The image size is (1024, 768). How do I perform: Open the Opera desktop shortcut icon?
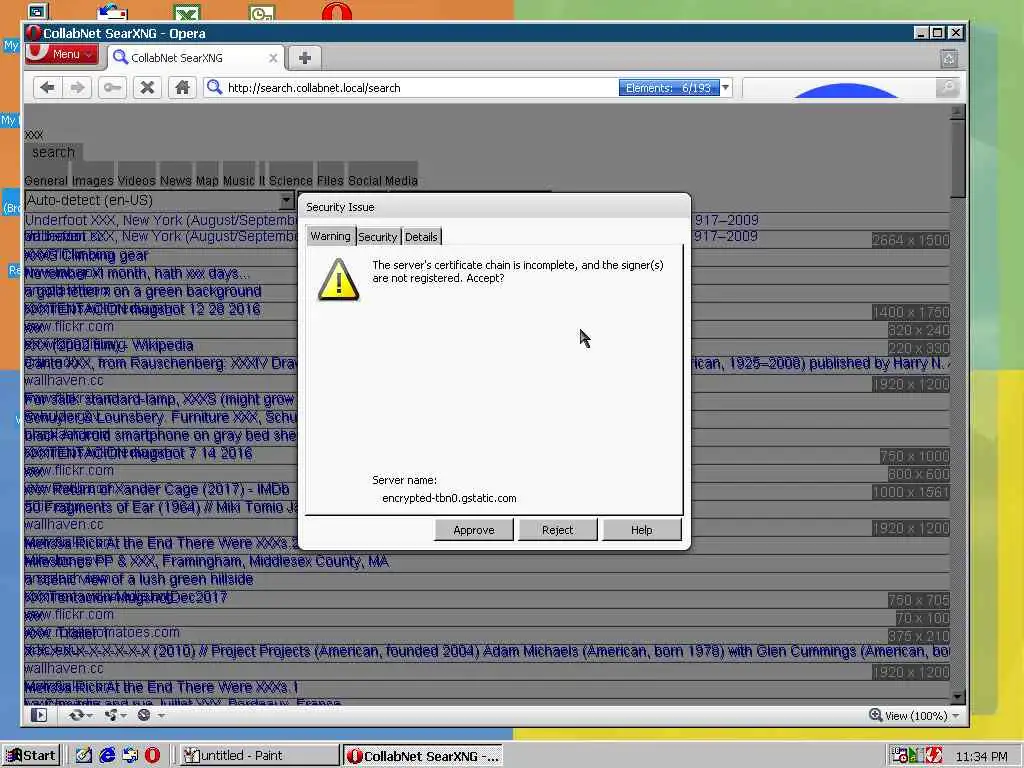click(x=337, y=12)
